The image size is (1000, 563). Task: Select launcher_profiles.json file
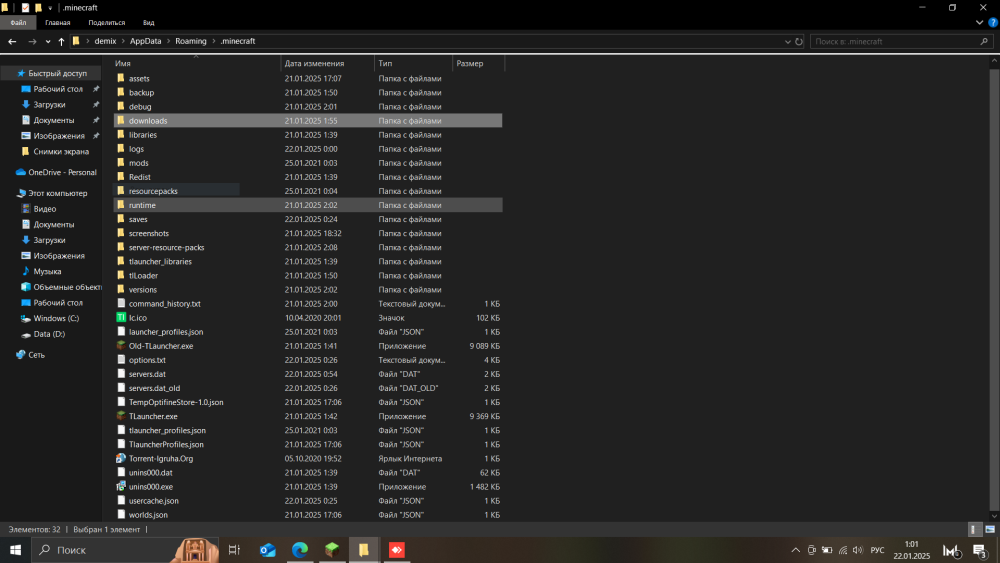point(307,332)
